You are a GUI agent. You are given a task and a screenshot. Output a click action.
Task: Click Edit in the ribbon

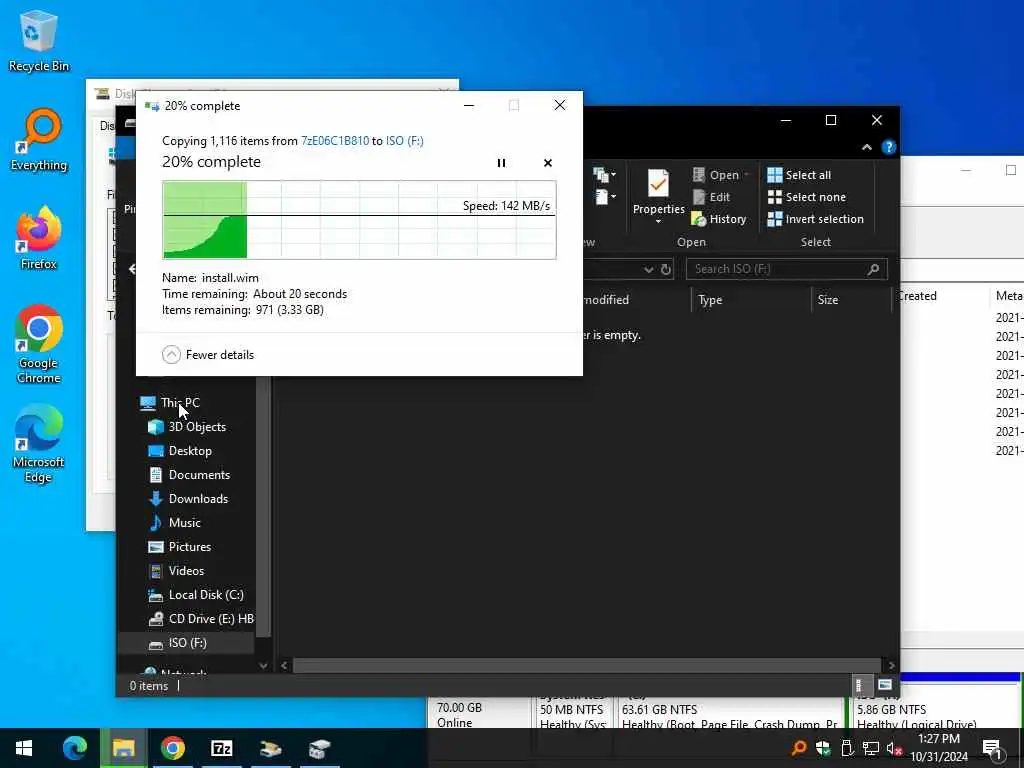tap(711, 197)
